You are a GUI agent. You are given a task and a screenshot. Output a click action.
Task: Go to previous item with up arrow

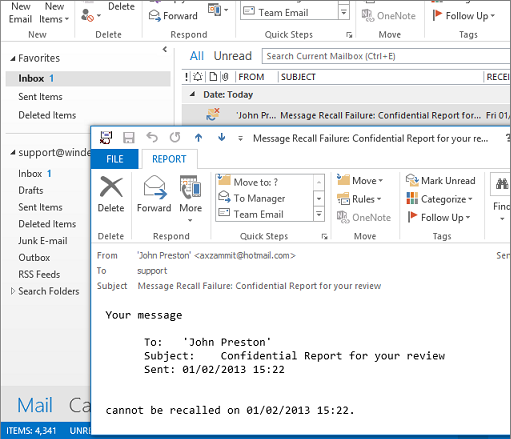pos(198,137)
